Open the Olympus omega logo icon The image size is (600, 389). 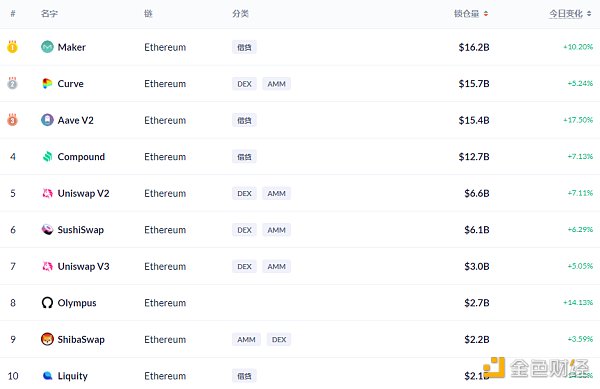tap(47, 303)
